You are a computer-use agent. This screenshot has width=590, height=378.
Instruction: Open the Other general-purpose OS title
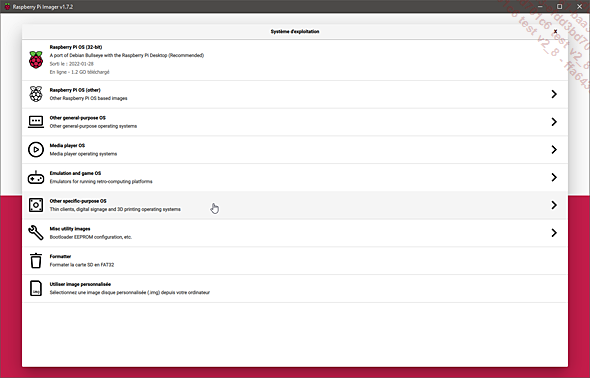click(x=78, y=118)
